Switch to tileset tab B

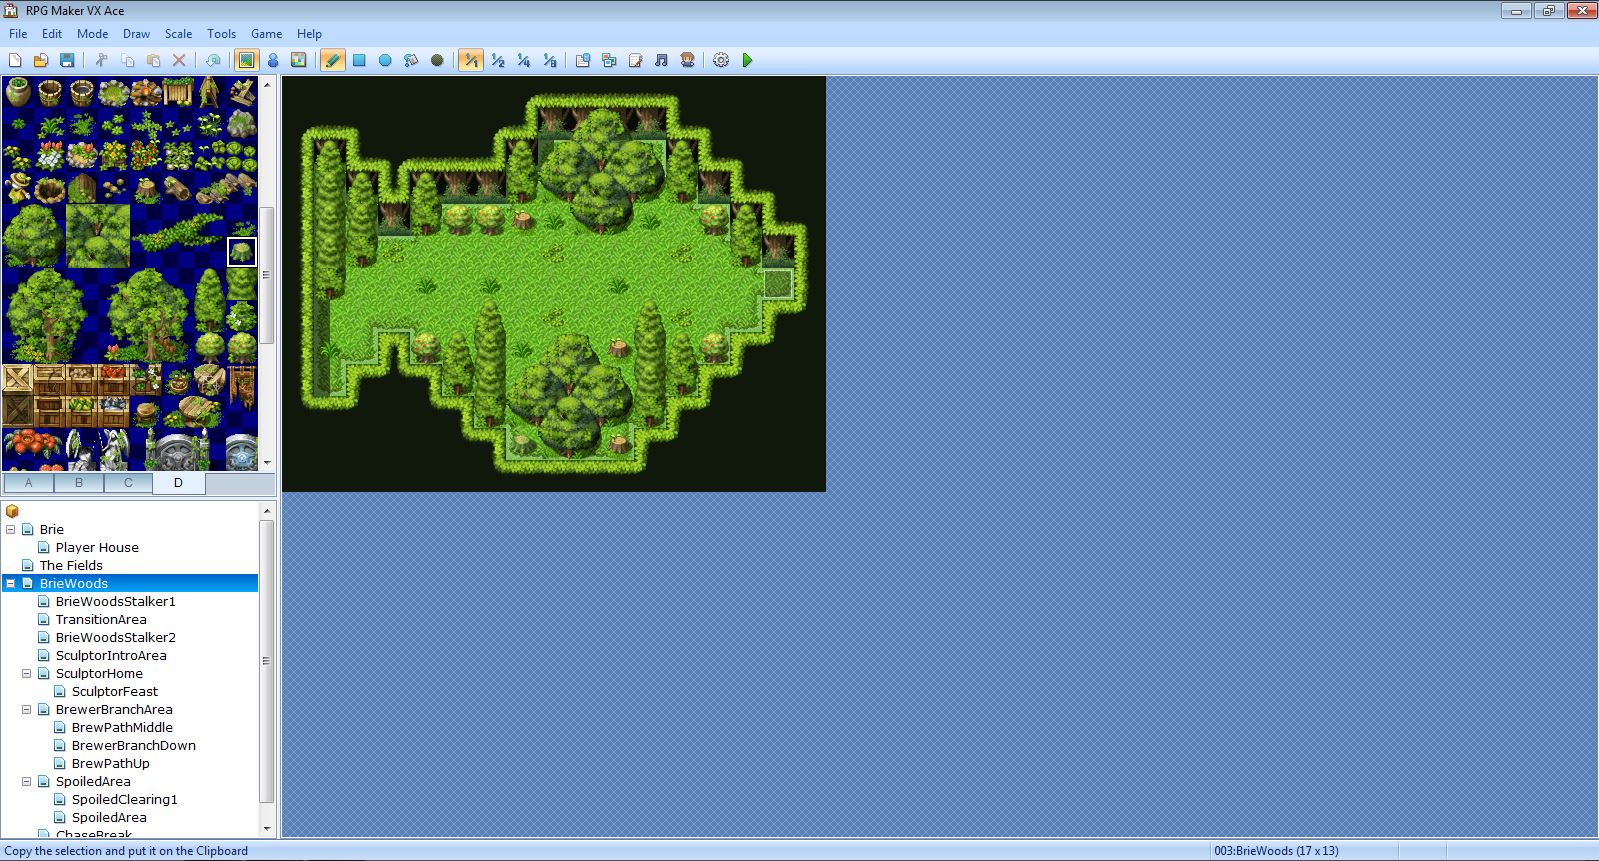pyautogui.click(x=78, y=483)
